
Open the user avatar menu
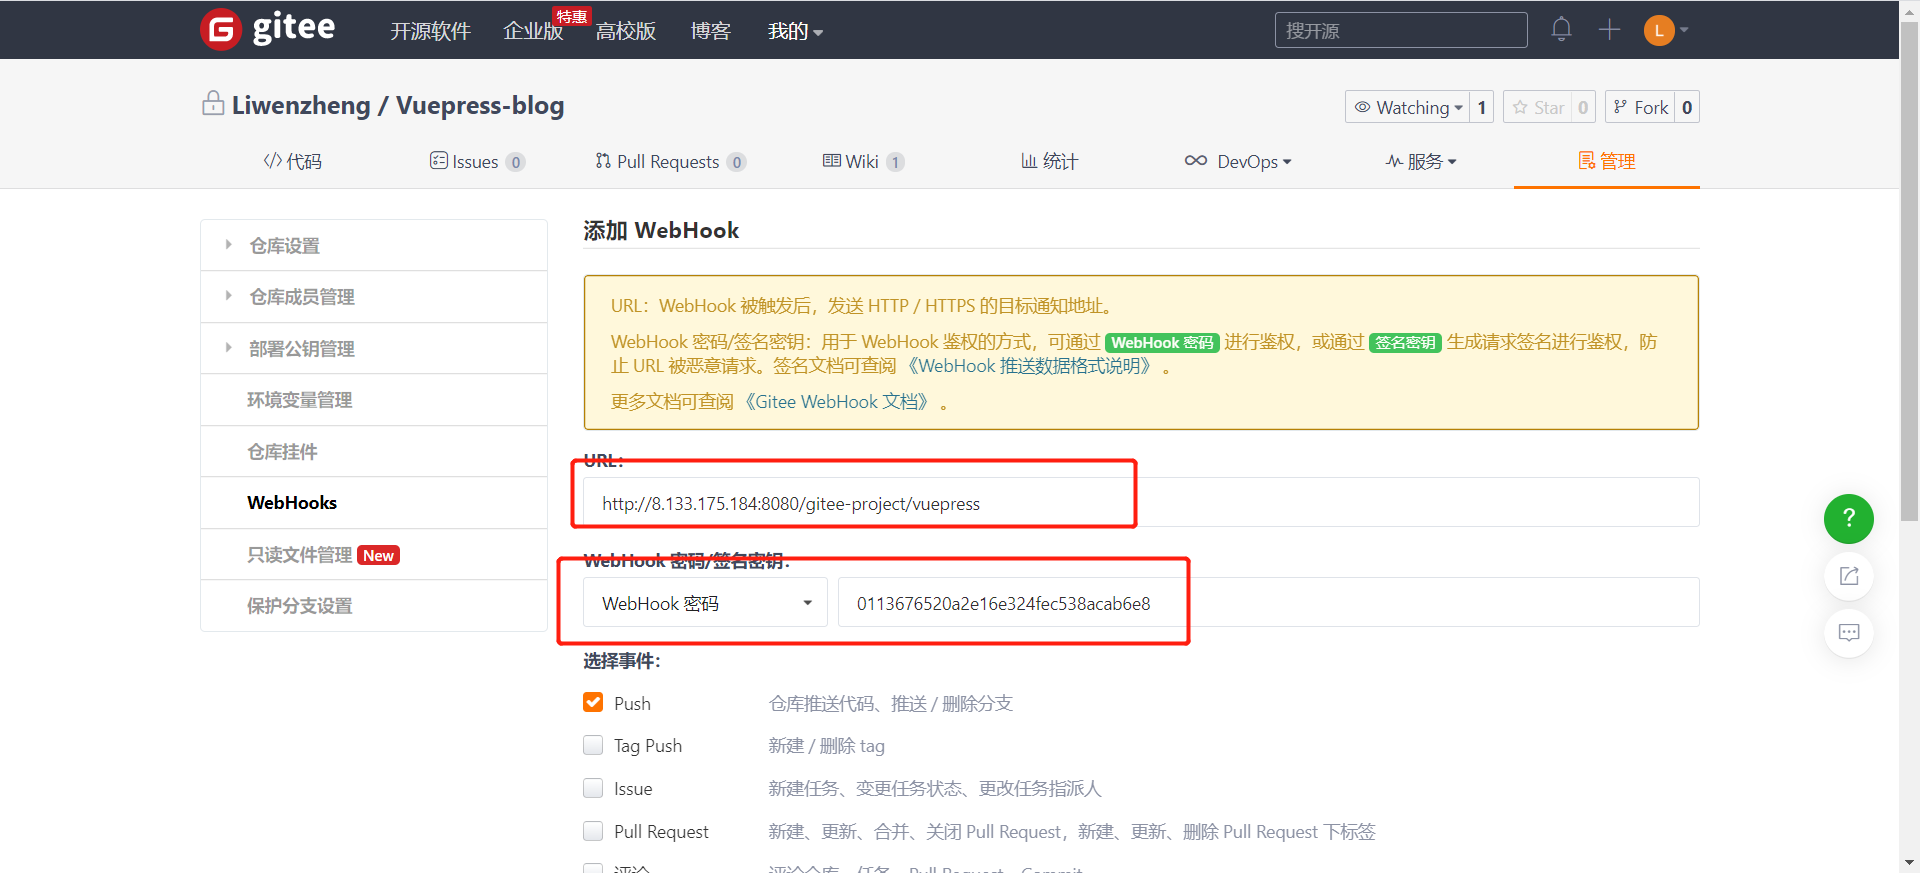coord(1666,30)
